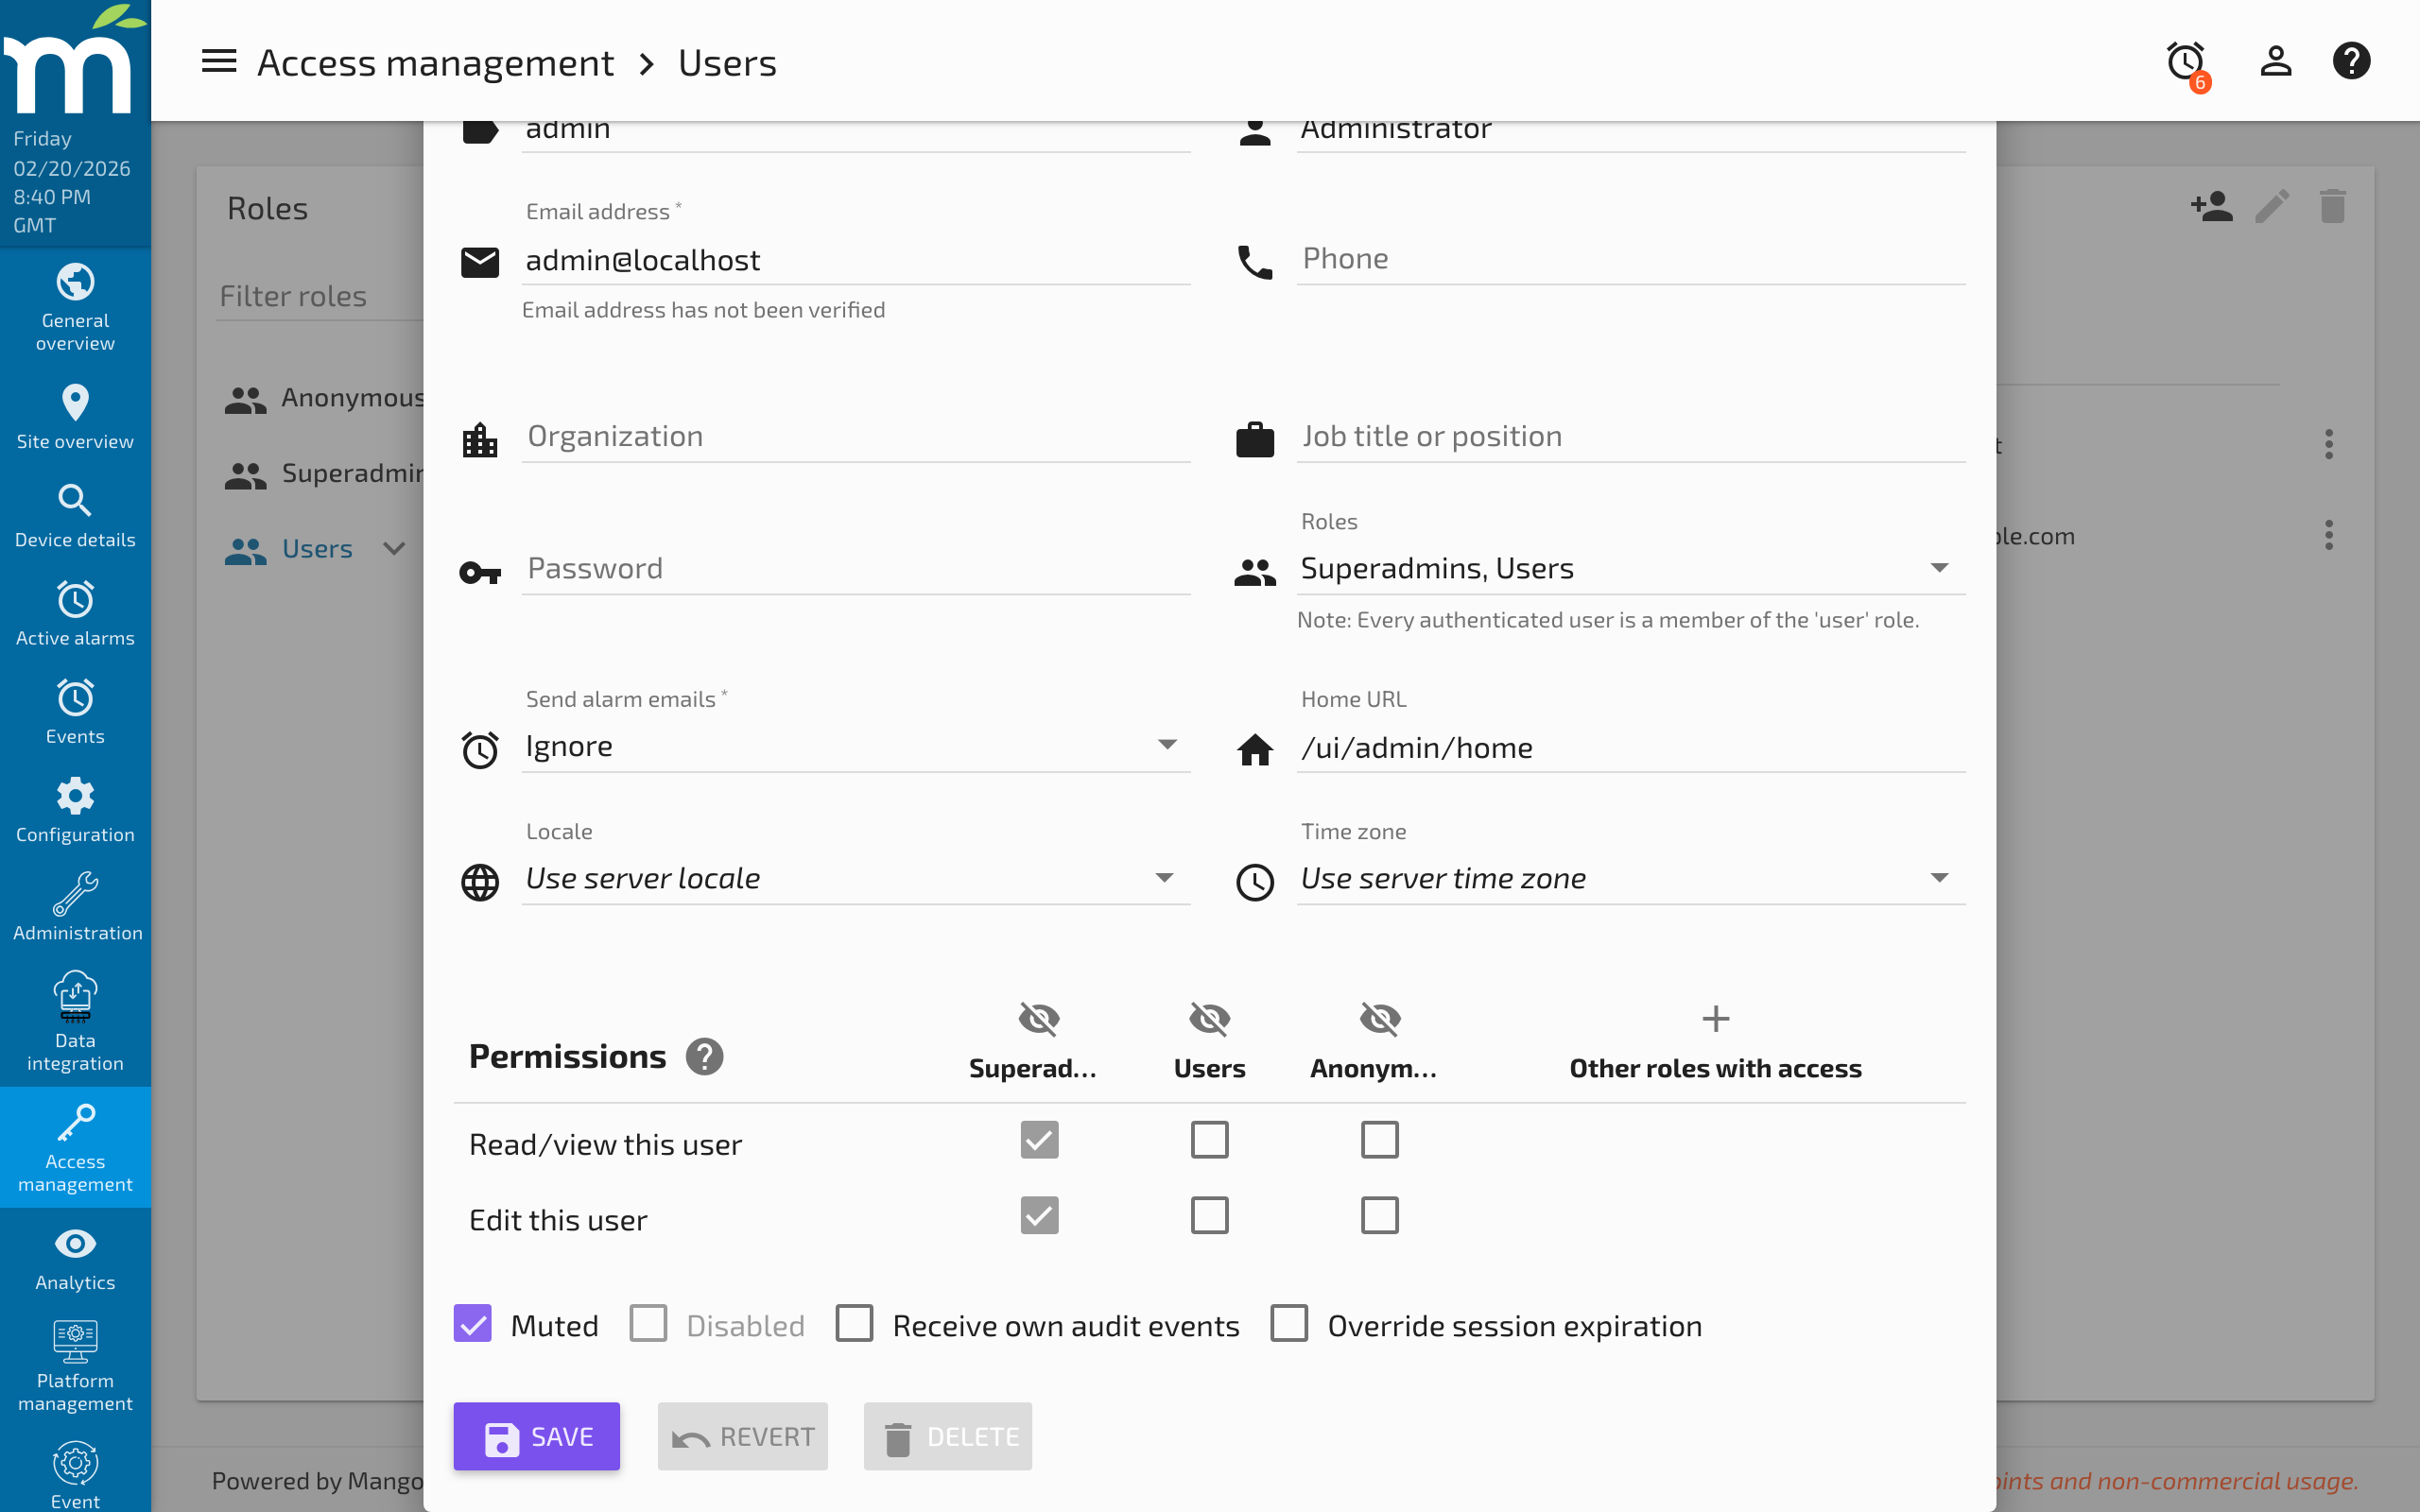Check Receive own audit events
Image resolution: width=2420 pixels, height=1512 pixels.
tap(854, 1323)
